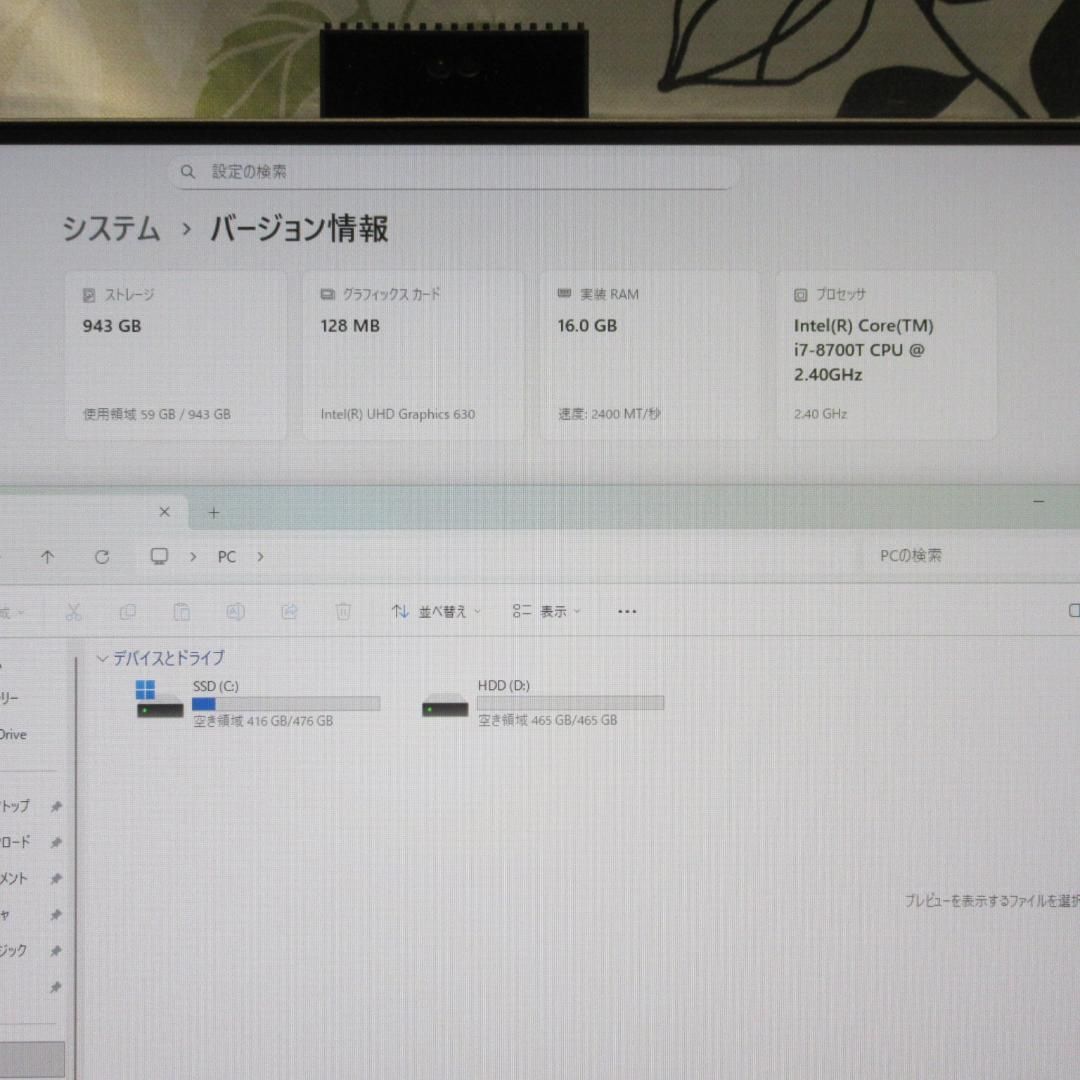Click the Up navigation arrow icon
Viewport: 1080px width, 1080px height.
coord(47,556)
